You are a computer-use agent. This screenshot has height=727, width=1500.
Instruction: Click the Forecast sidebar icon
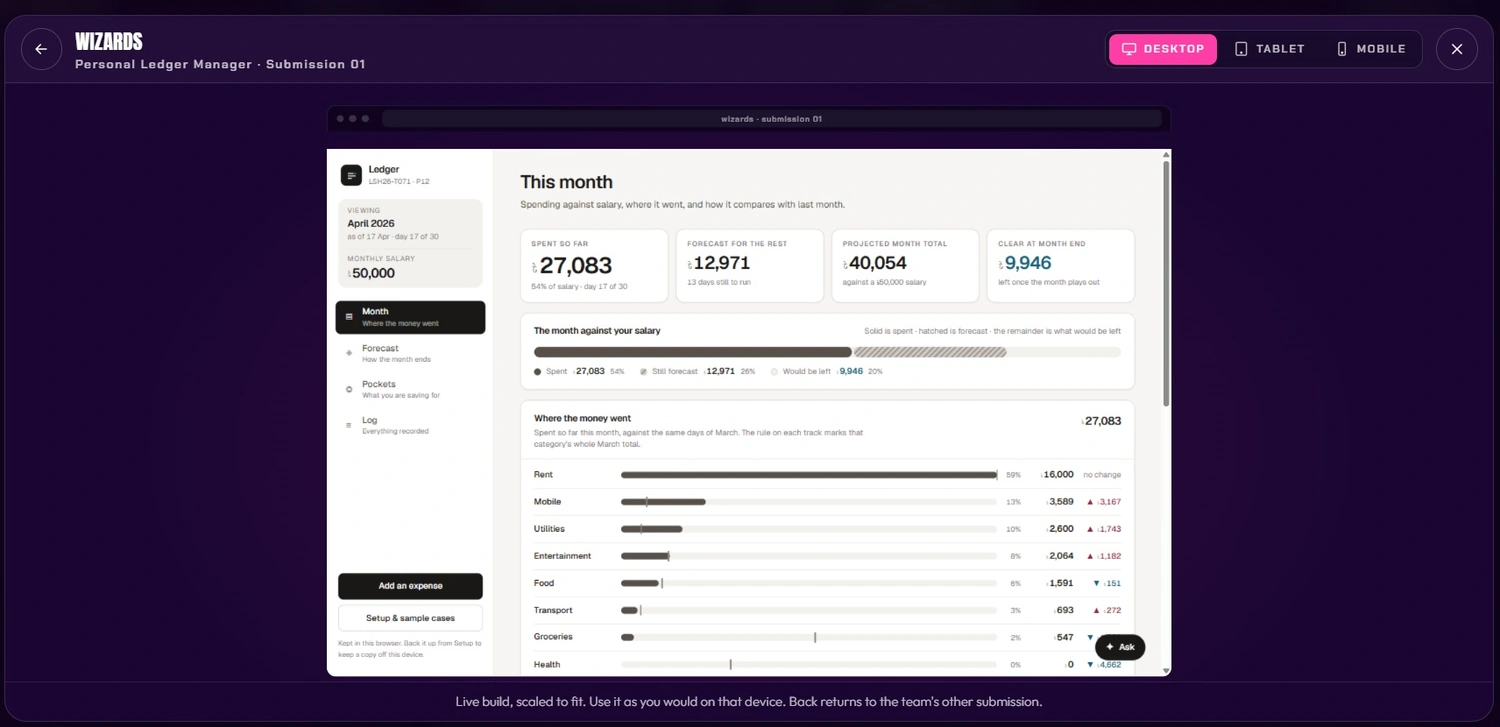349,353
